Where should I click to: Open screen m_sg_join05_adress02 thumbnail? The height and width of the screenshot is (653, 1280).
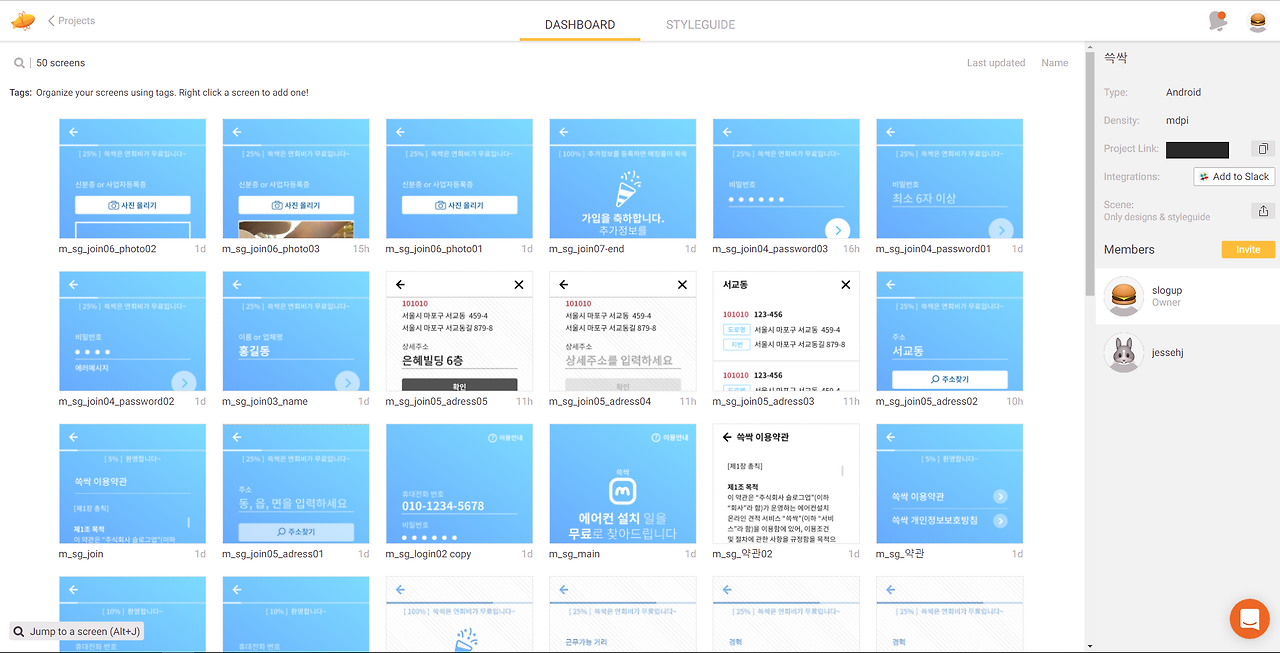pos(949,331)
